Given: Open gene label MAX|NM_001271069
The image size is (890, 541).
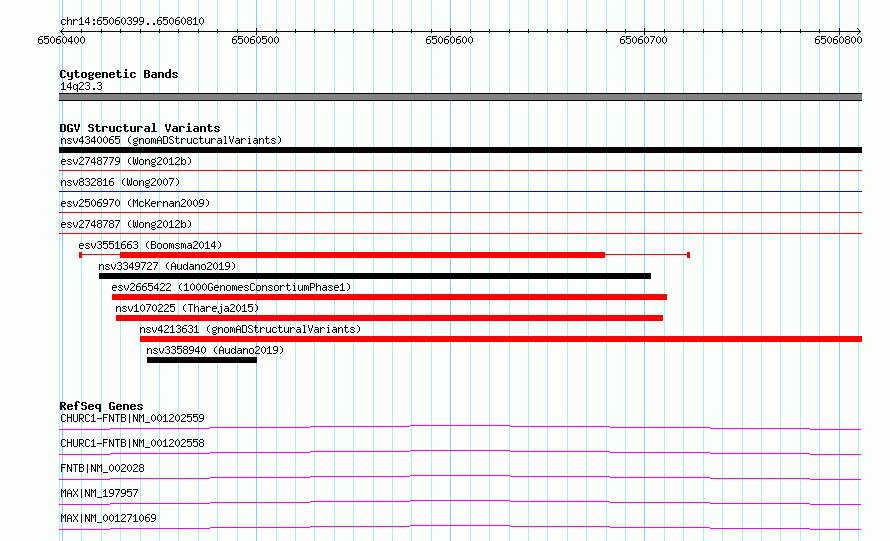Looking at the screenshot, I should click(x=108, y=518).
